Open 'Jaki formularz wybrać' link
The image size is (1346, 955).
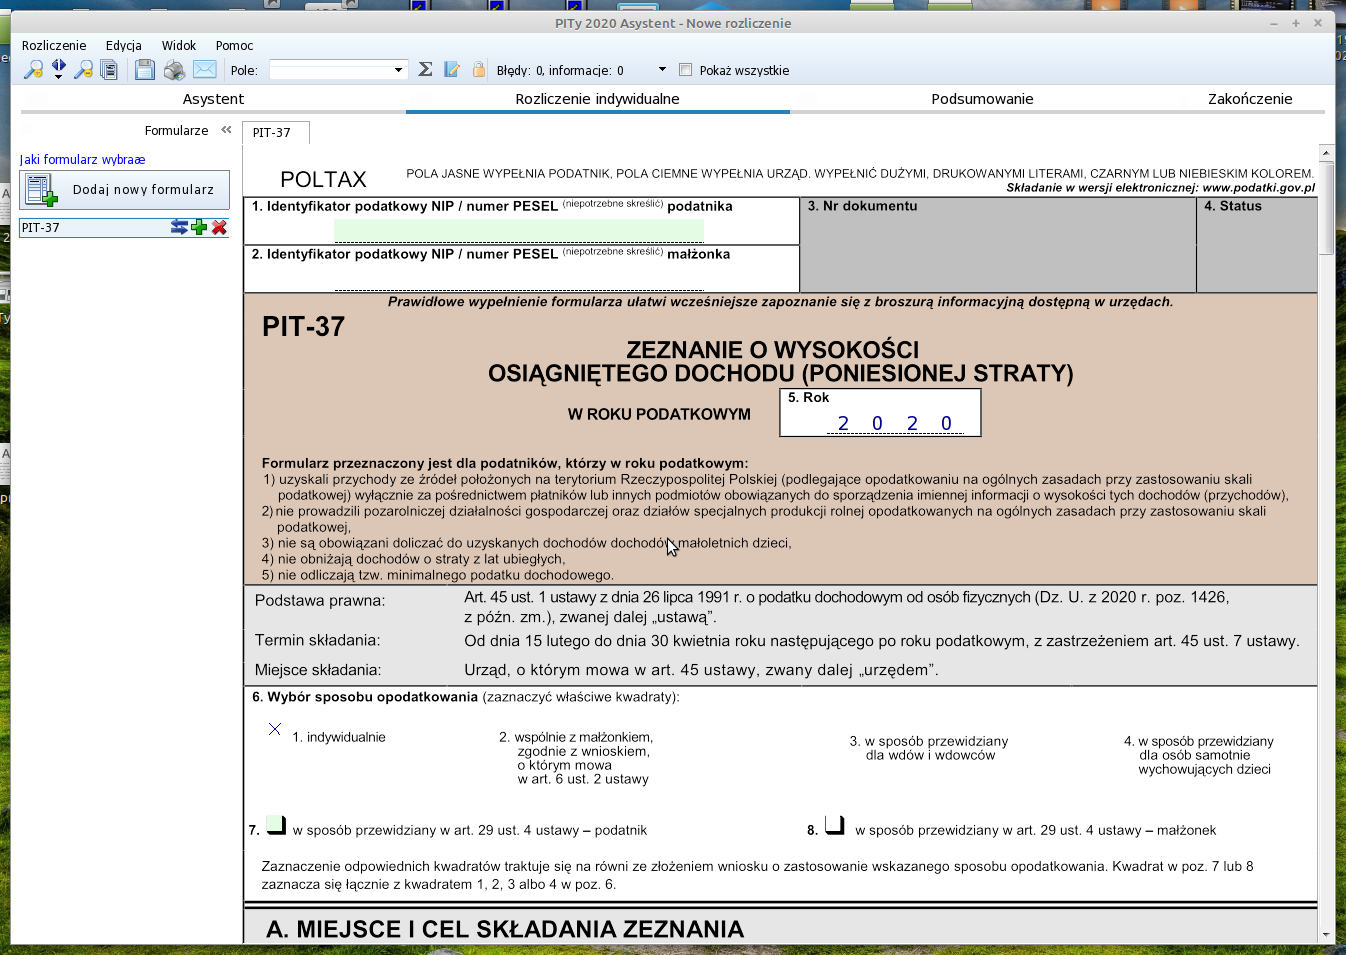tap(83, 160)
